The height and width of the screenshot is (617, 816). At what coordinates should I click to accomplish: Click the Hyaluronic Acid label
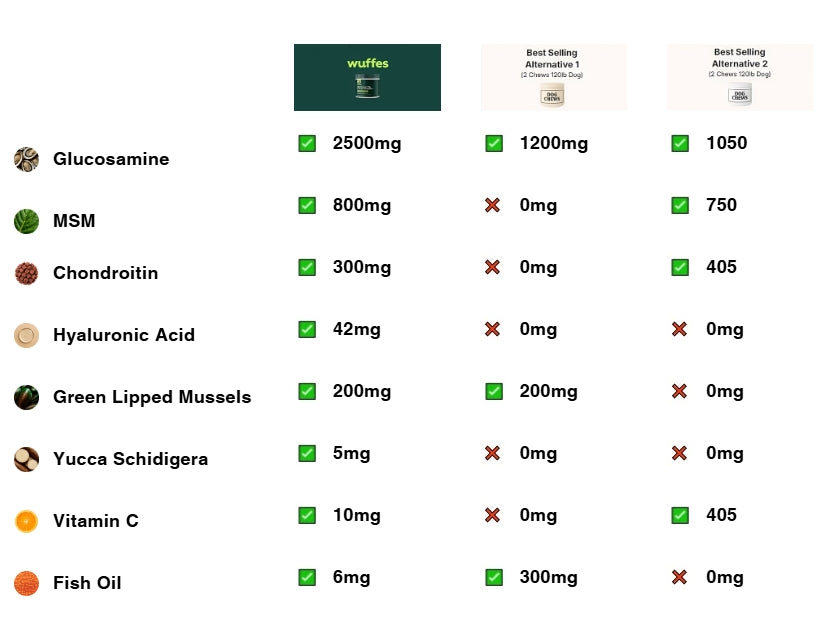click(x=124, y=335)
